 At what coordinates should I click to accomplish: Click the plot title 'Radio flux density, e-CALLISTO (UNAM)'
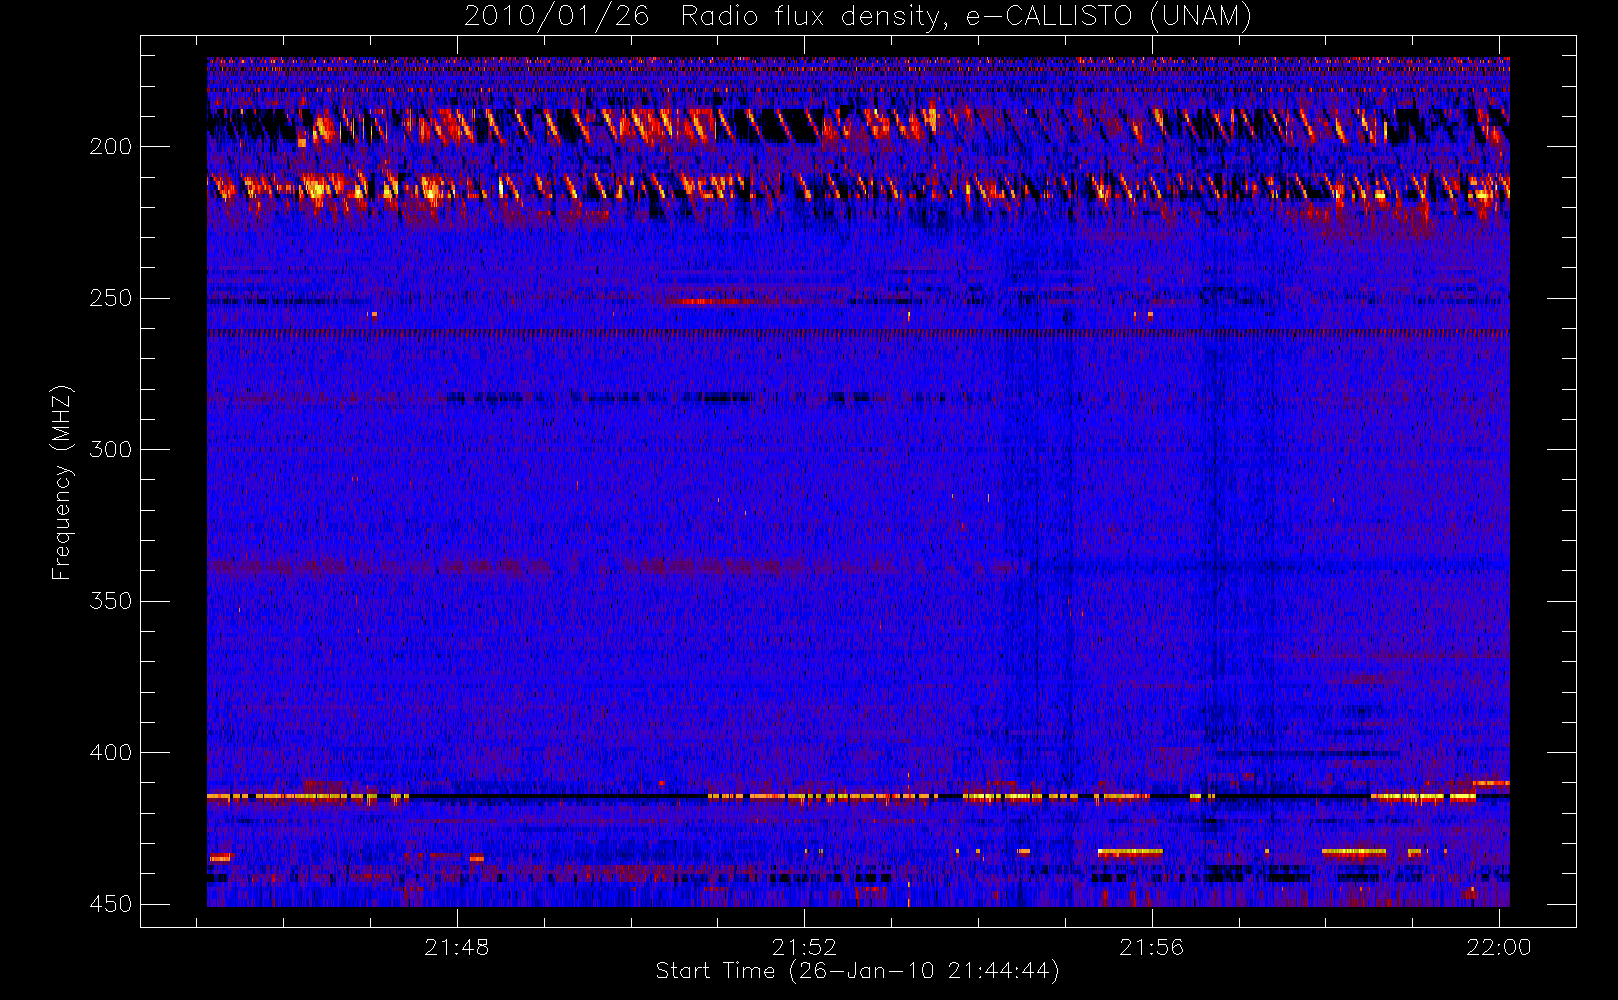tap(966, 17)
